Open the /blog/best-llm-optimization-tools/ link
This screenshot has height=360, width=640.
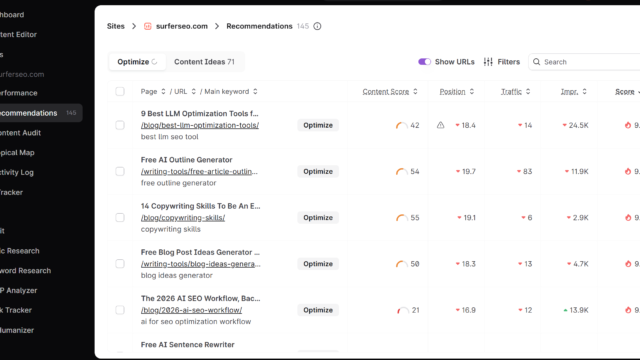tap(200, 125)
